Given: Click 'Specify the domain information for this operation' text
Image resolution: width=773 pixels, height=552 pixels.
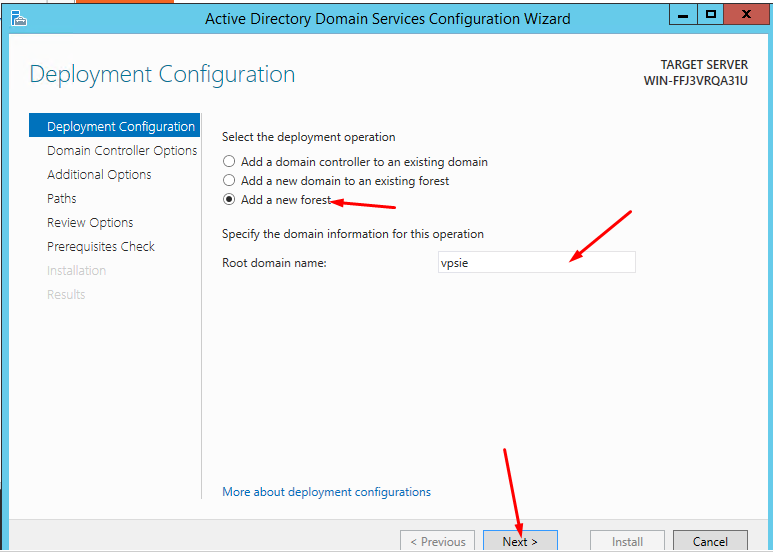Looking at the screenshot, I should [353, 234].
